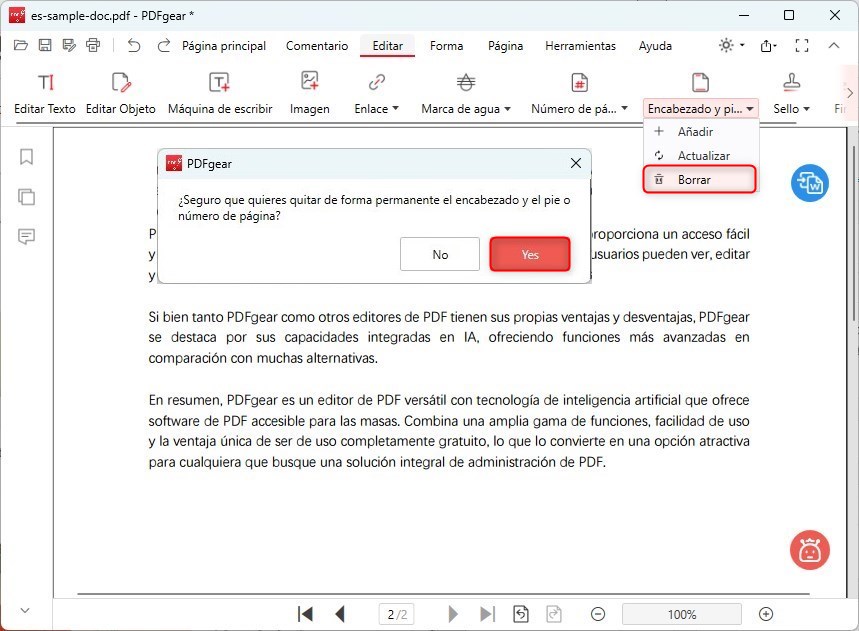
Task: Enter full screen mode
Action: click(802, 45)
